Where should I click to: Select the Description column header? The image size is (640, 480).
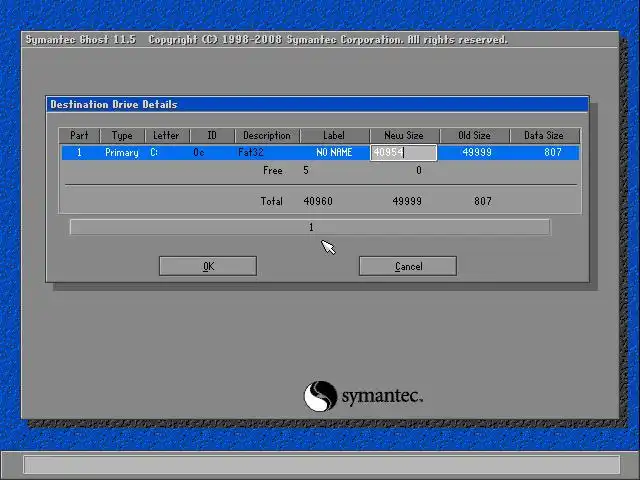click(267, 136)
